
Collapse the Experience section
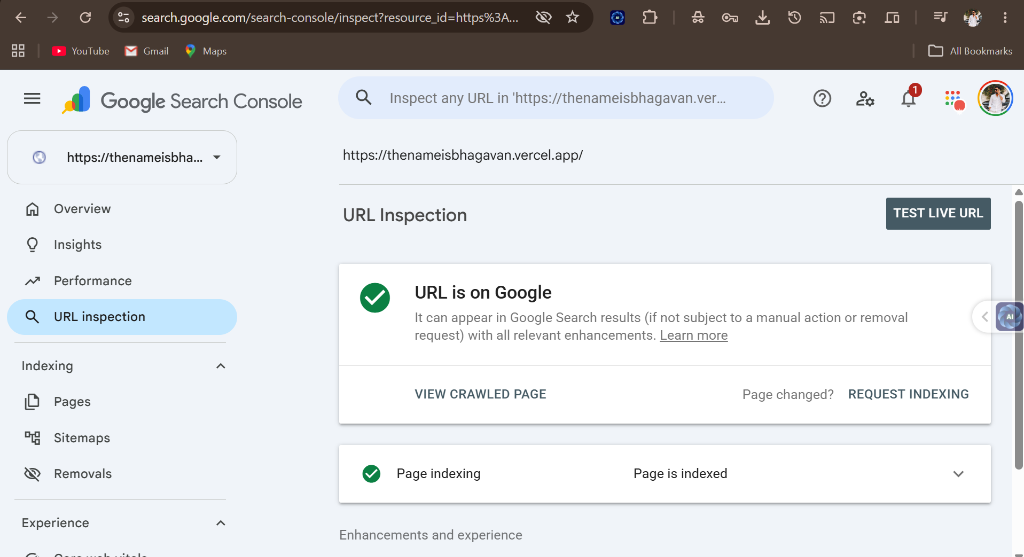[x=221, y=523]
